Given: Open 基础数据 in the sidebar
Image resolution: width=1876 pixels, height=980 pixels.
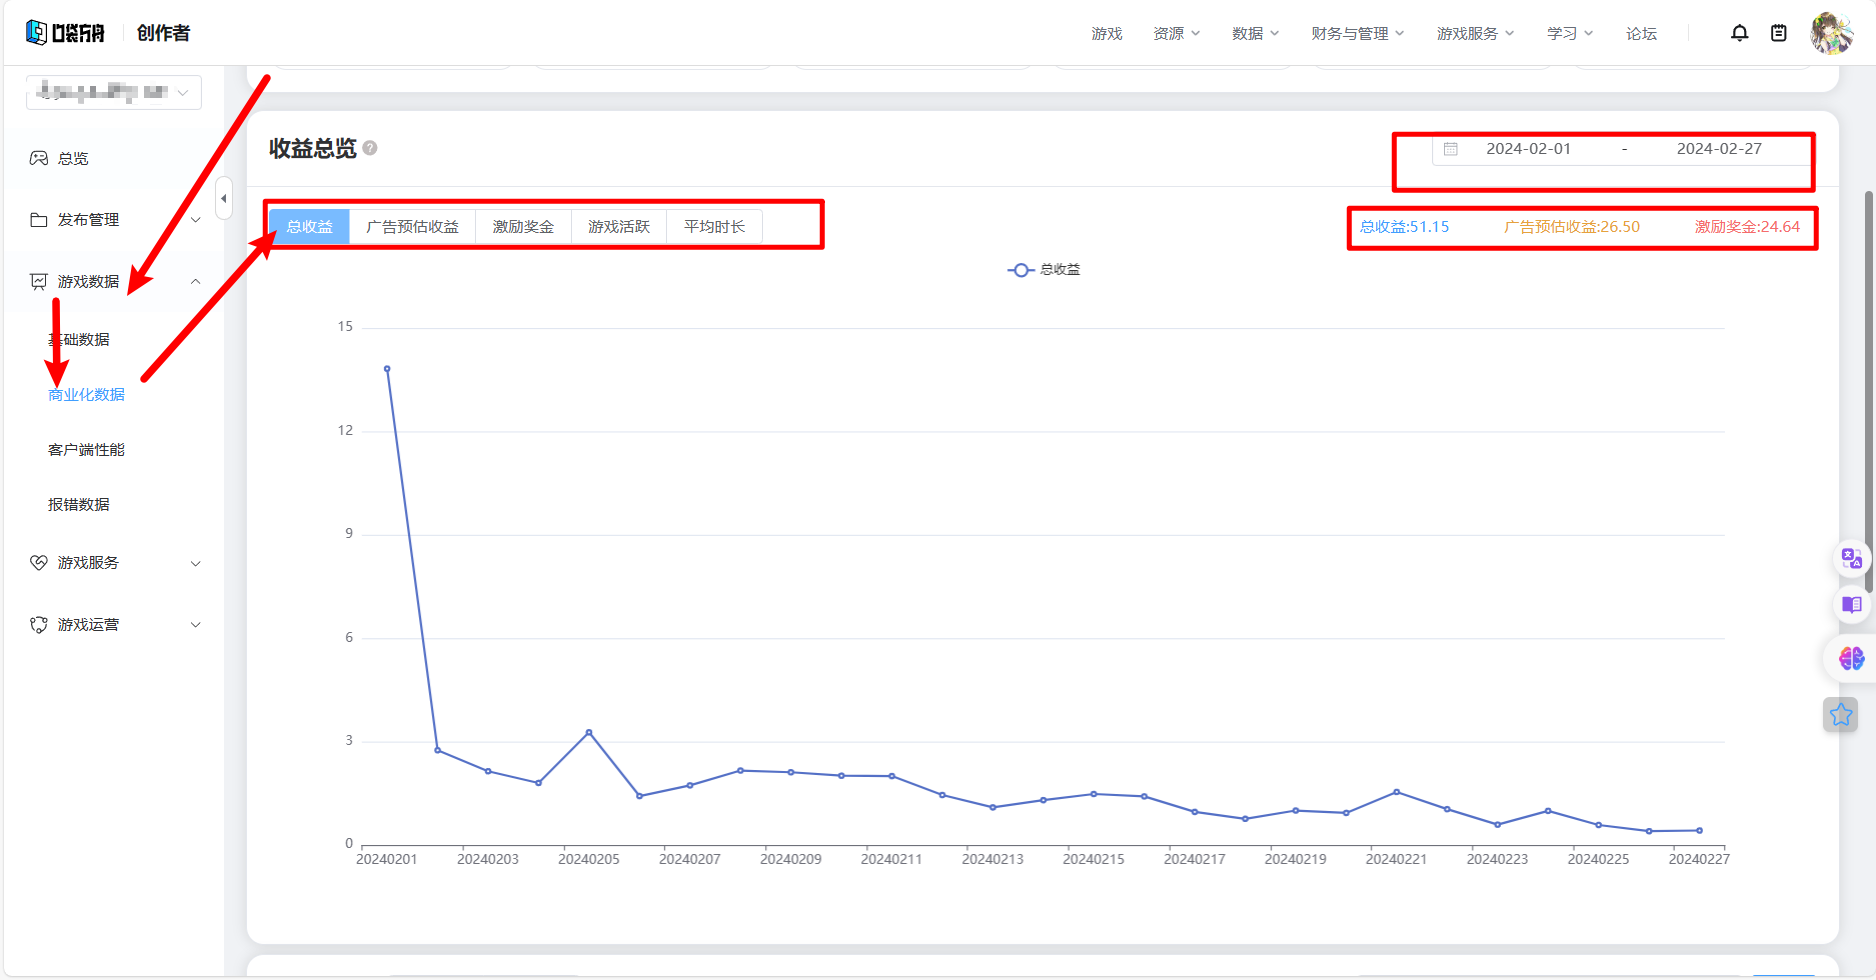Looking at the screenshot, I should [79, 340].
